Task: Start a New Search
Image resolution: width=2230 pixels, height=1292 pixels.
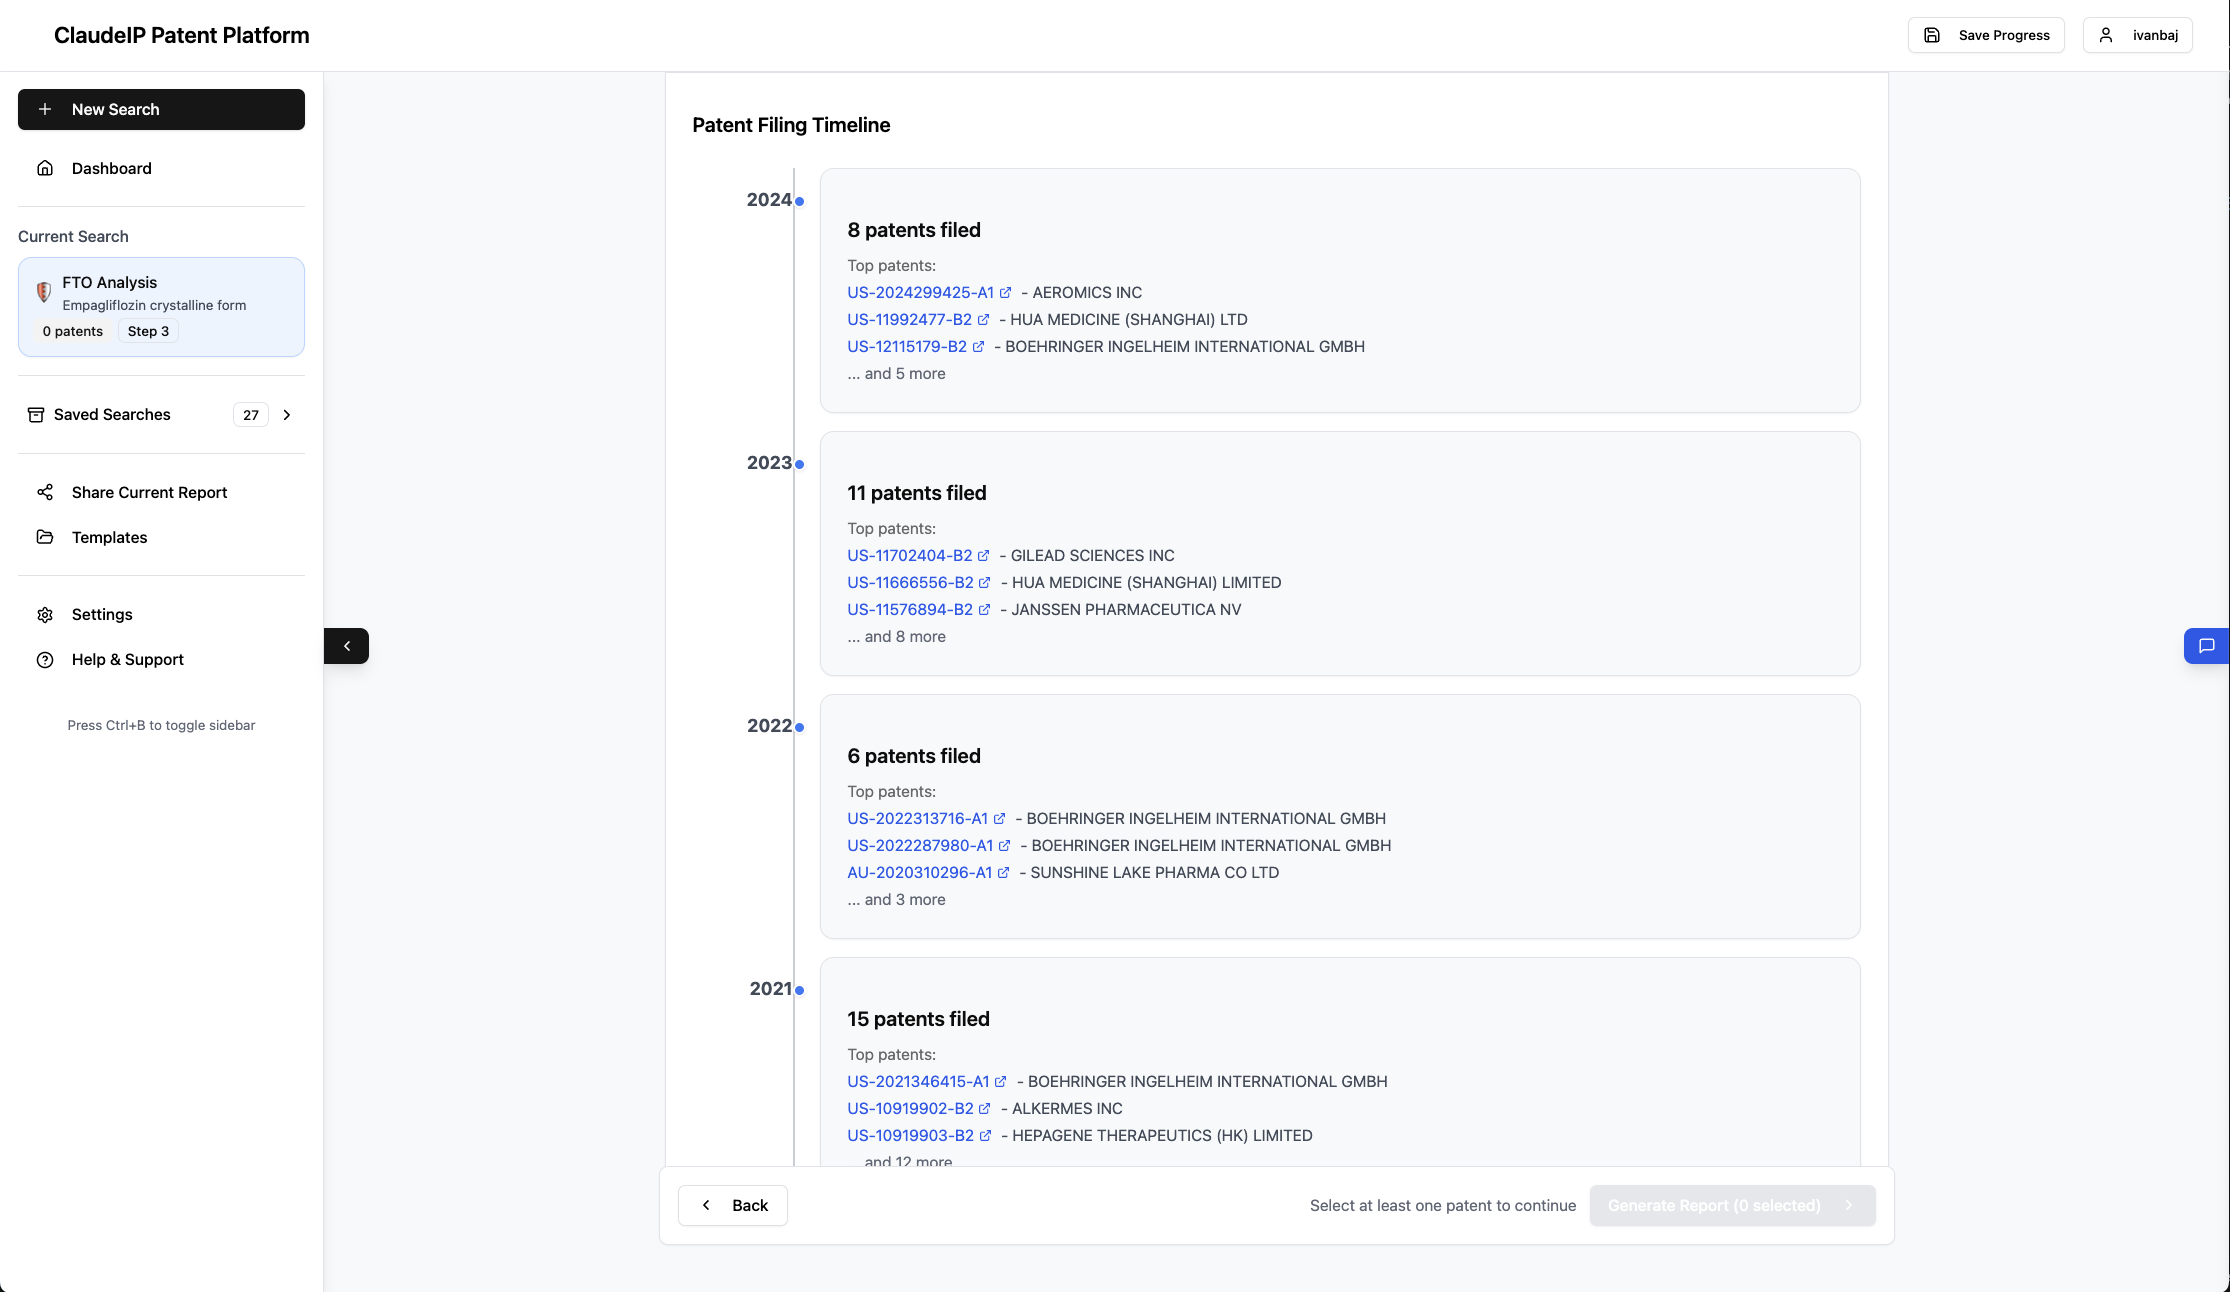Action: click(x=161, y=109)
